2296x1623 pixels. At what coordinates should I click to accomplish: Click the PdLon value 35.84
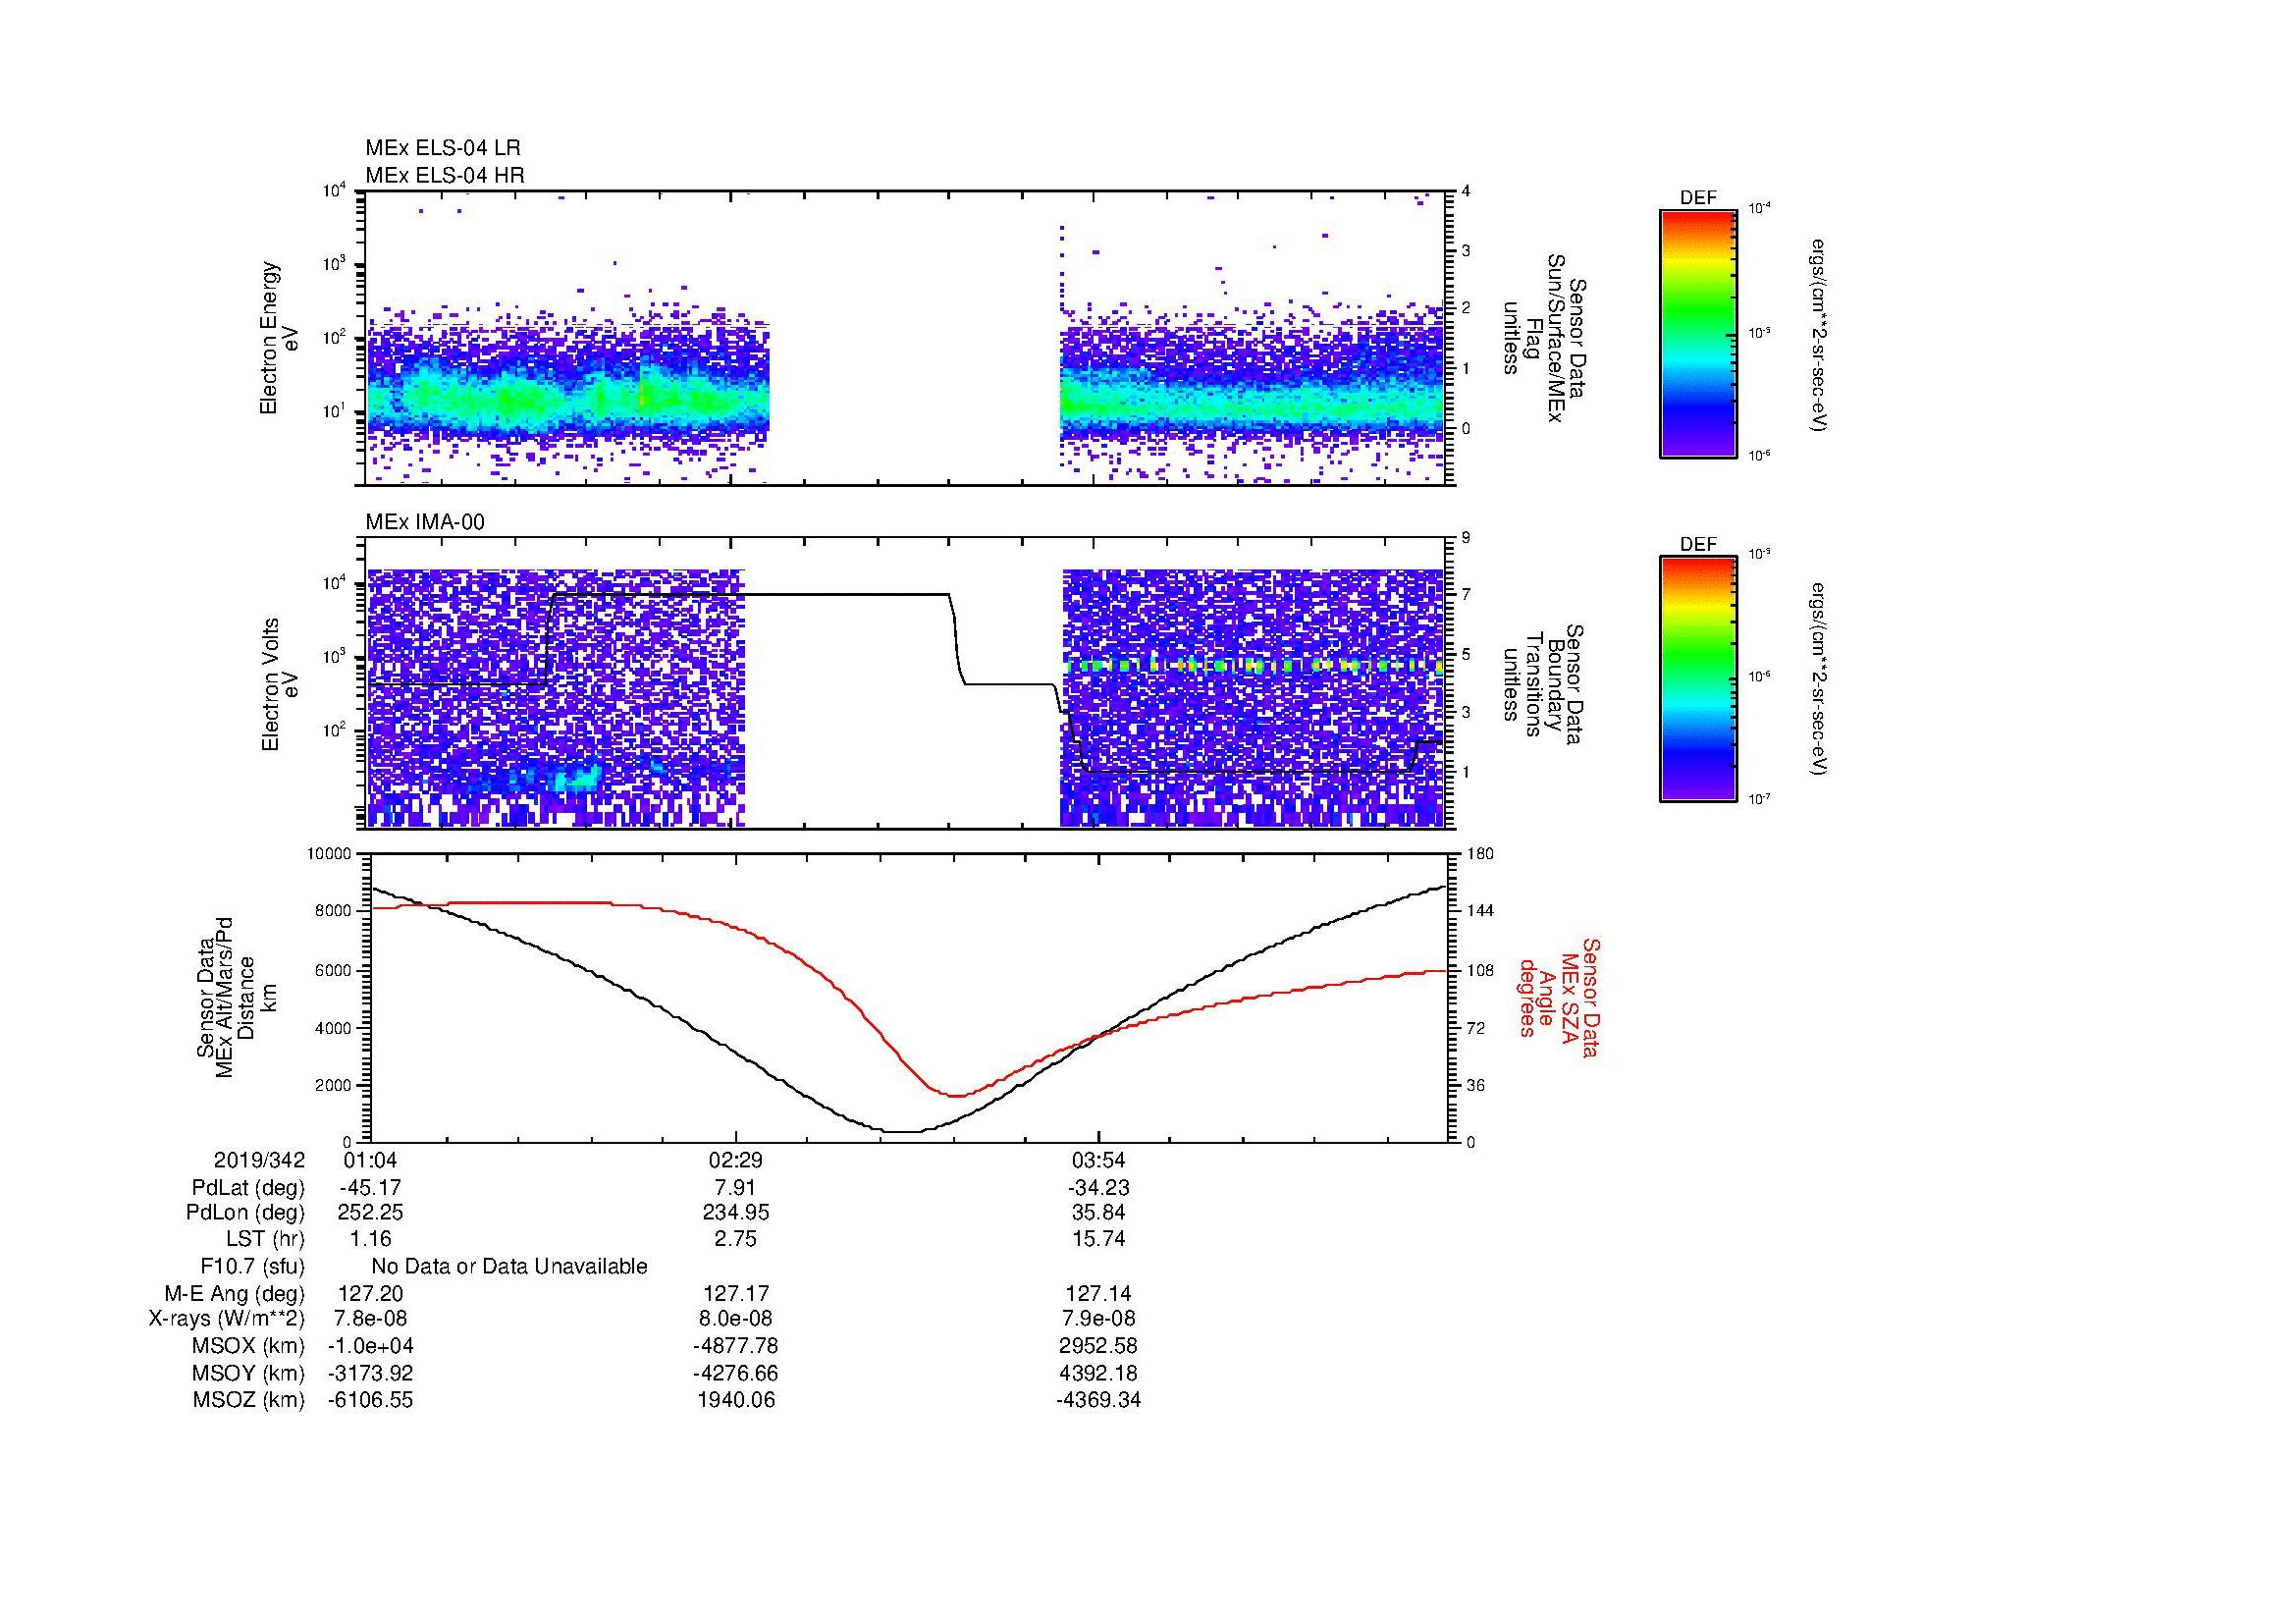click(1099, 1213)
